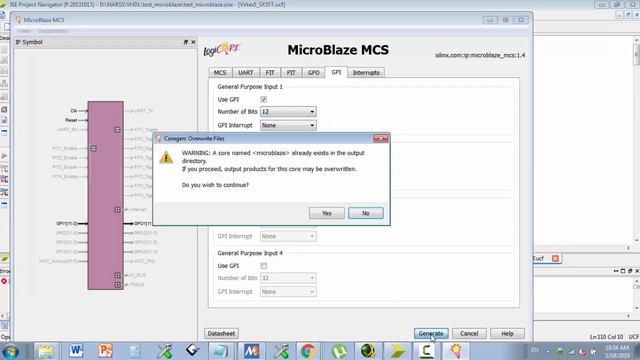Click the Number of Bits 12 field
640x360 pixels.
click(288, 112)
